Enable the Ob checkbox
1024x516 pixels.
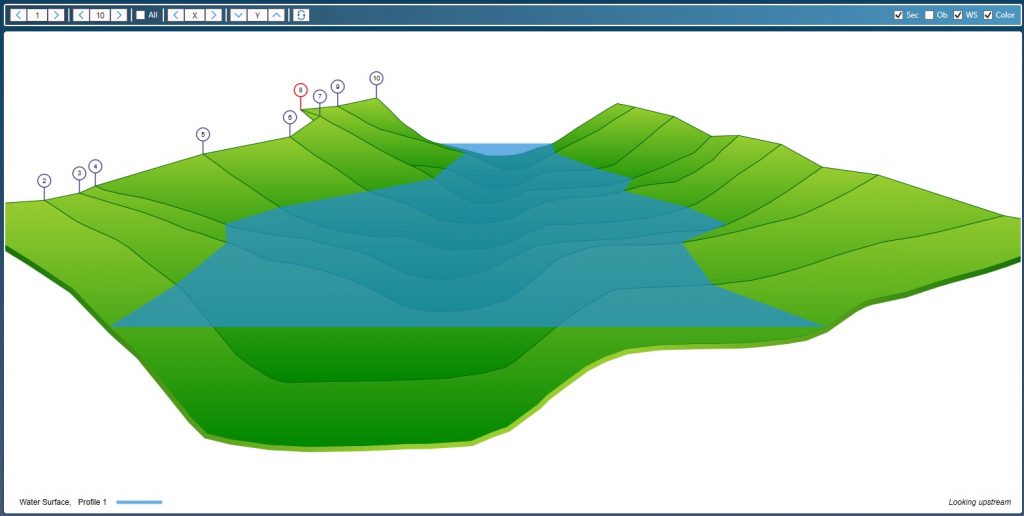pyautogui.click(x=929, y=15)
